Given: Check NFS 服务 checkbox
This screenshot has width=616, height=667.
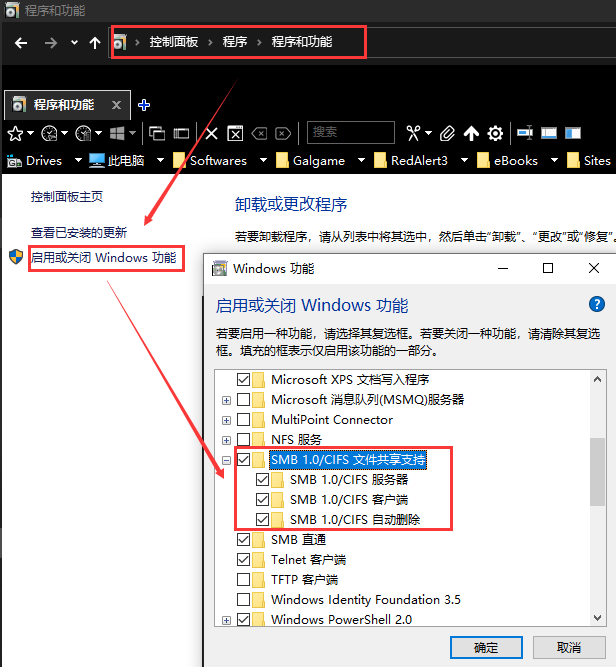Looking at the screenshot, I should click(243, 439).
